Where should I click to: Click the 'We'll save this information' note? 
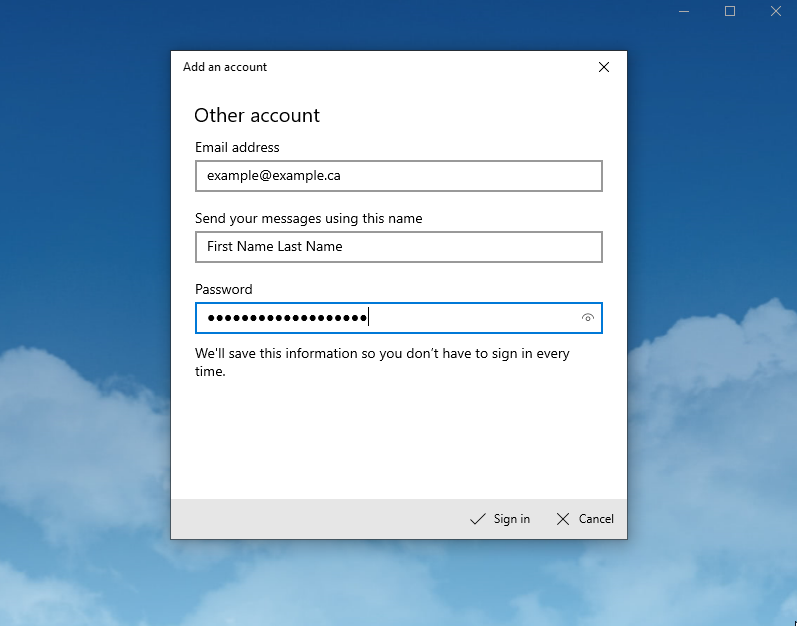382,362
